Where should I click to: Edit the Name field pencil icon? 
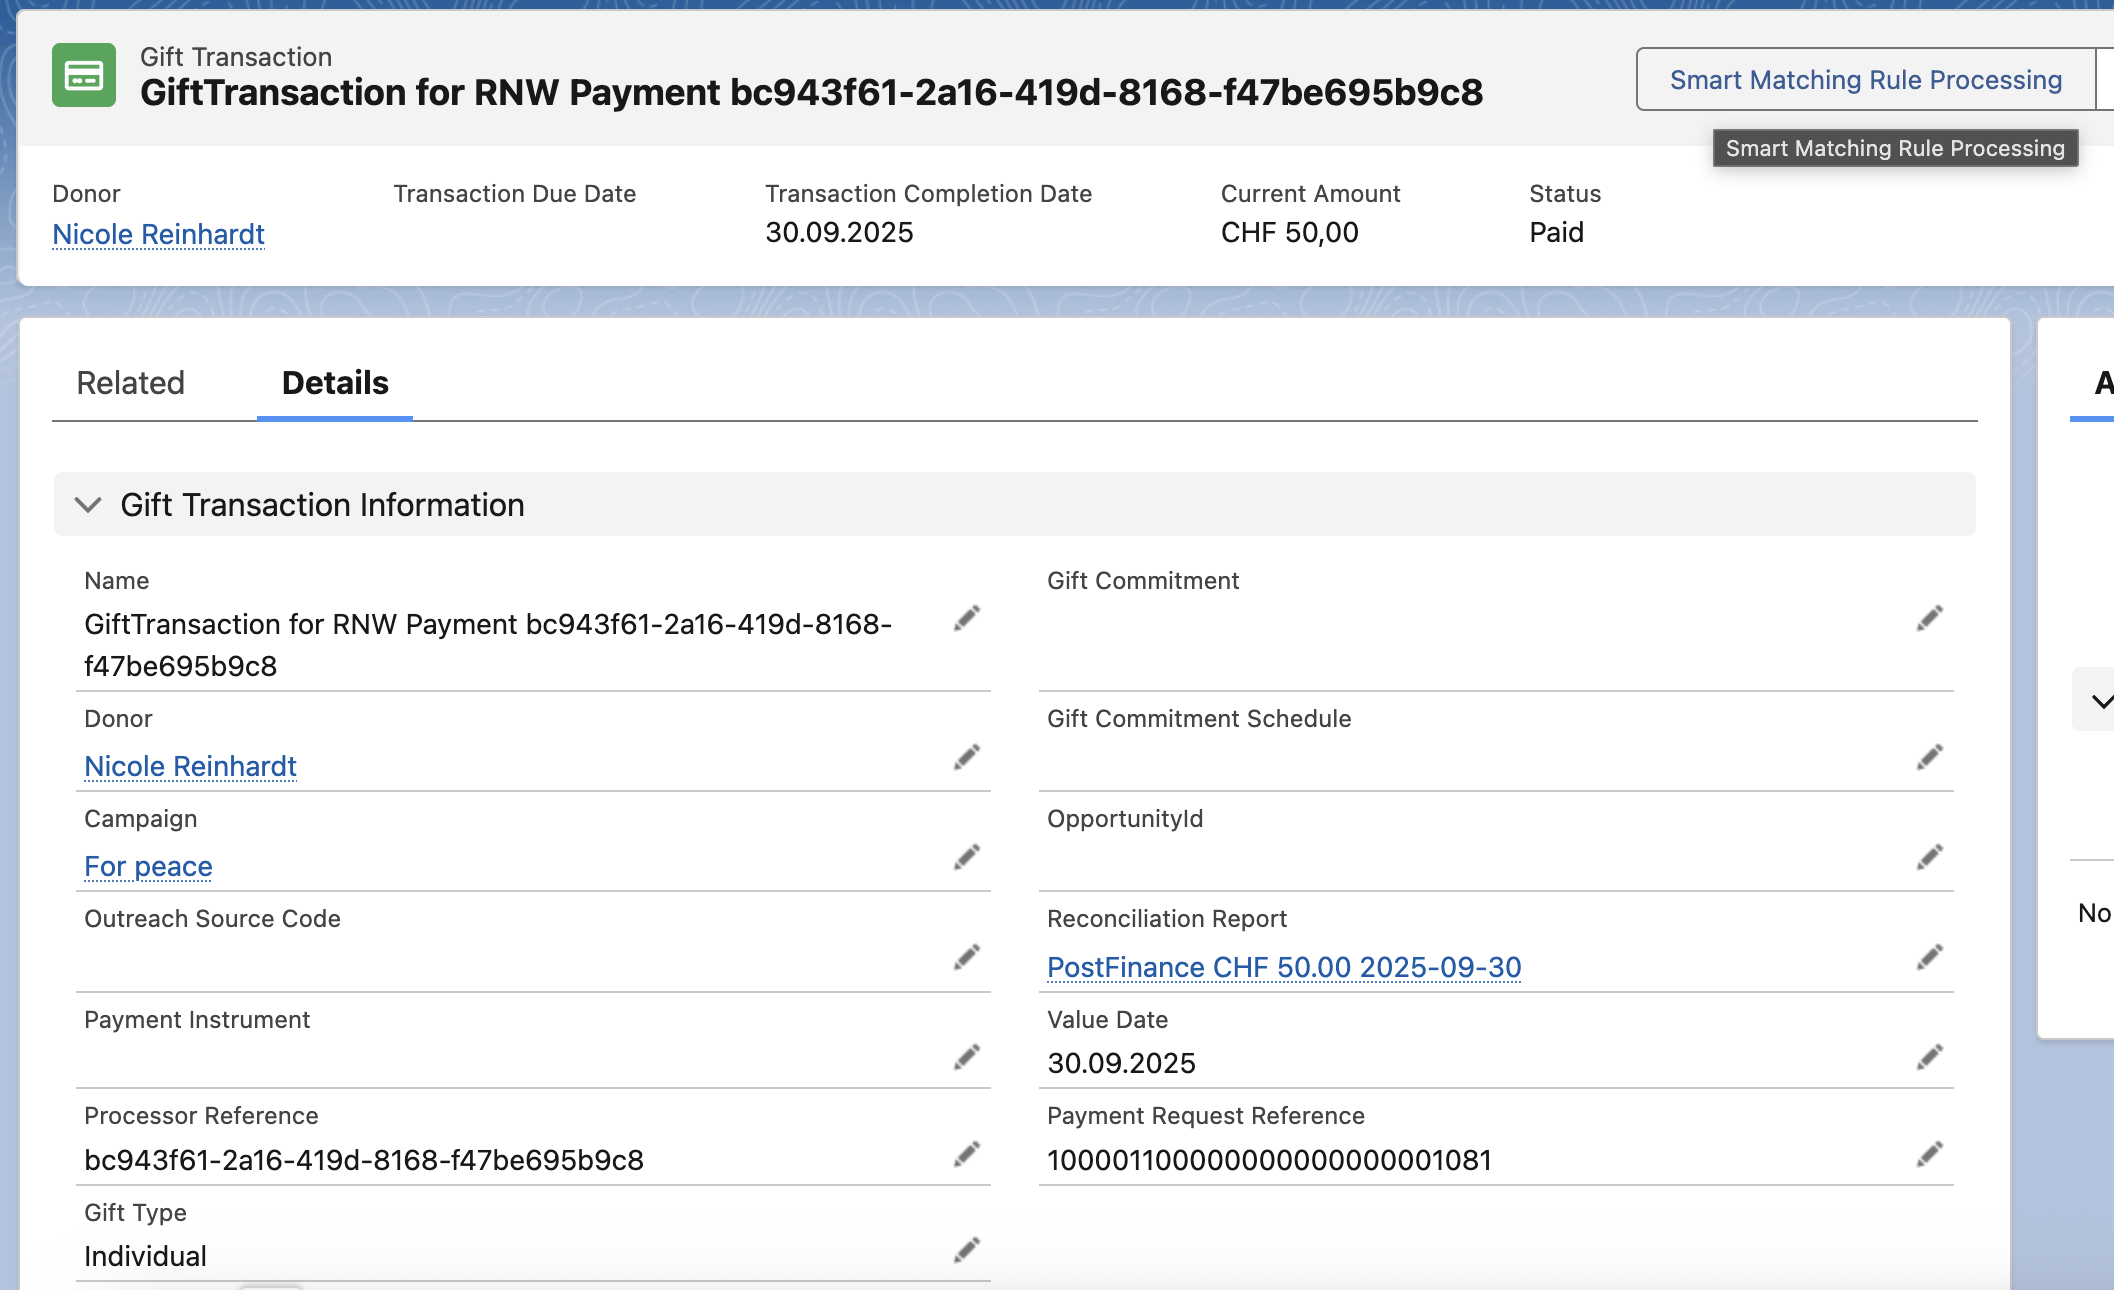(966, 619)
